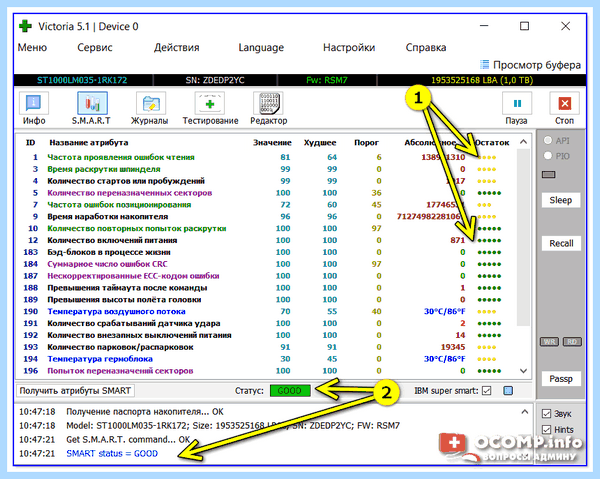This screenshot has width=600, height=479.
Task: Click log line Получение паспорта накопителя
Action: coord(145,412)
